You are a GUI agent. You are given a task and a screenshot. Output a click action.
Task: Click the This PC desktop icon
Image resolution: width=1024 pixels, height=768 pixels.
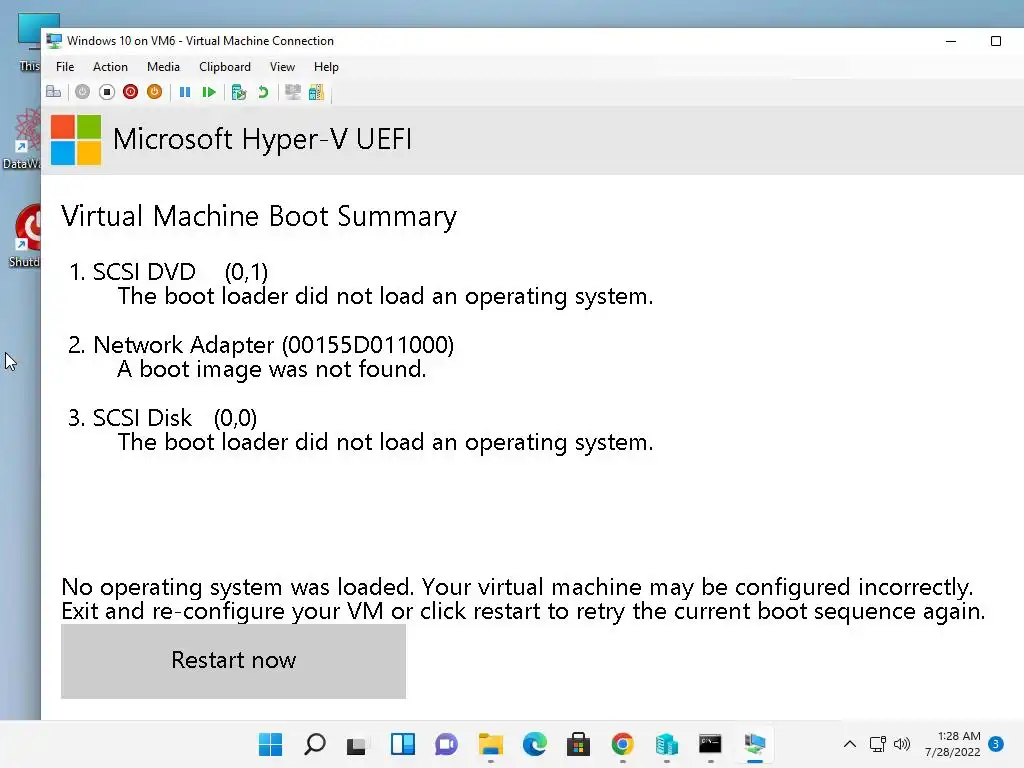(30, 43)
